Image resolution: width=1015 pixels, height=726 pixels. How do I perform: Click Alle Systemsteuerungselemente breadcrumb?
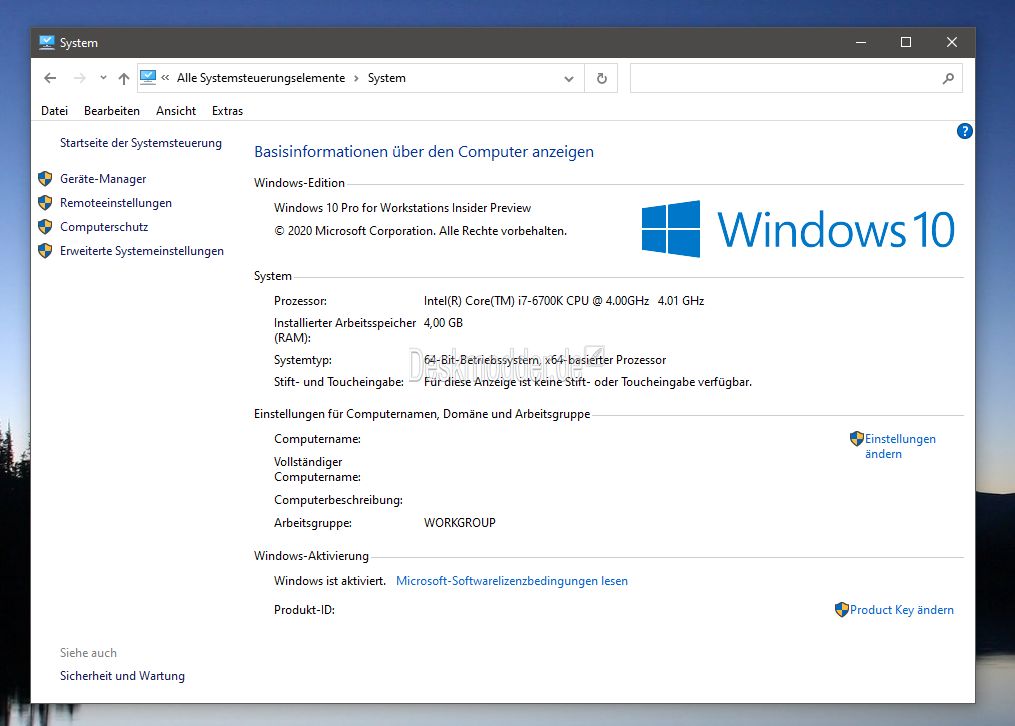[261, 78]
